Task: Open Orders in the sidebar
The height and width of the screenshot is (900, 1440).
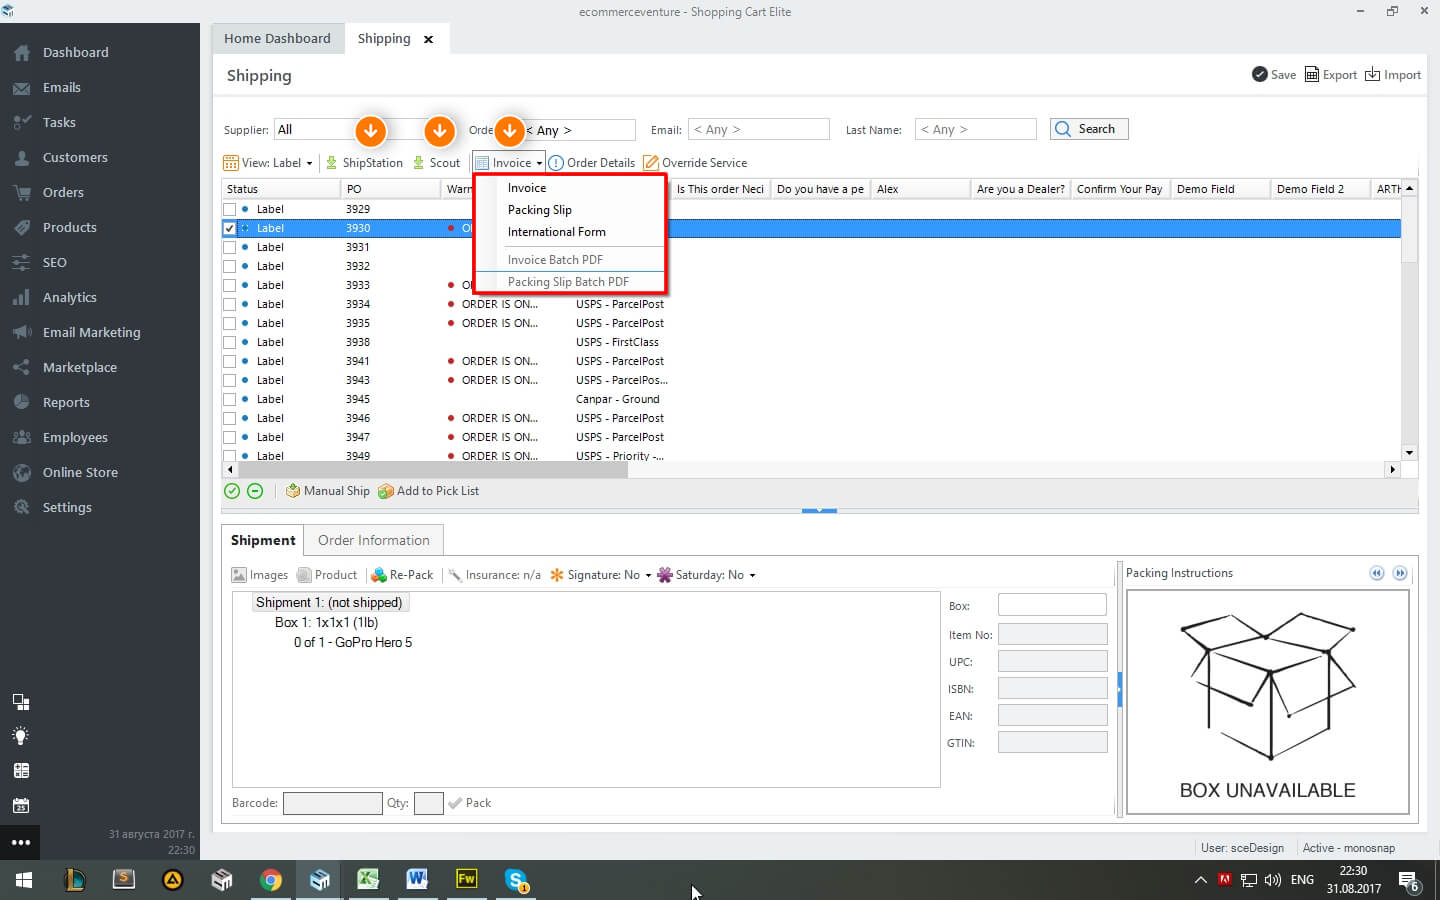Action: click(x=63, y=193)
